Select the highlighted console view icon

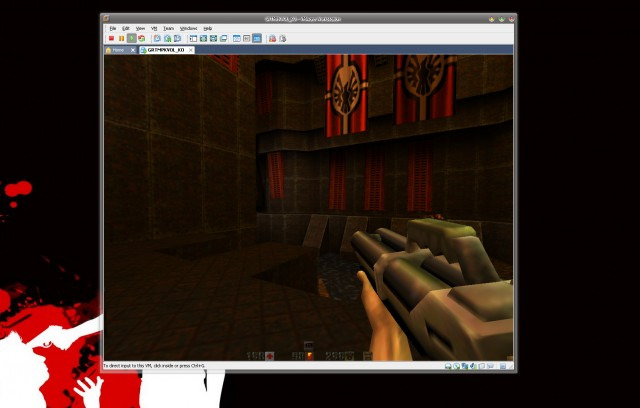coord(257,38)
